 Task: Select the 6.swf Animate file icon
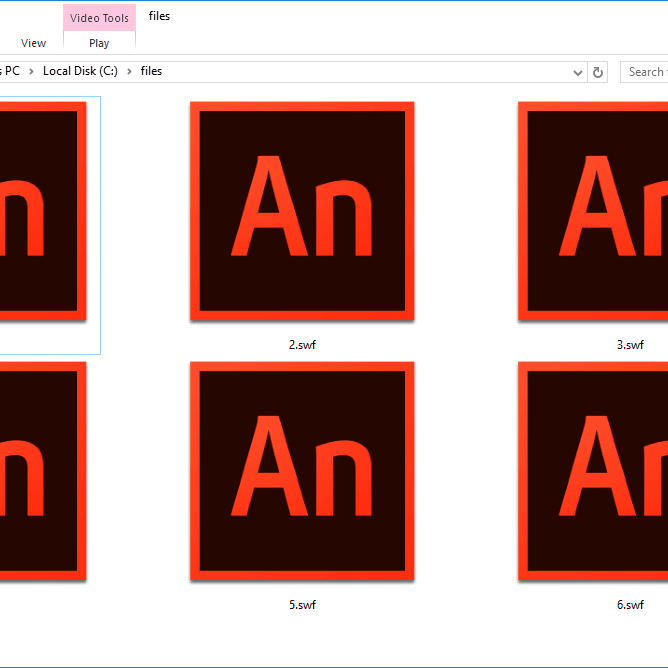[x=593, y=471]
